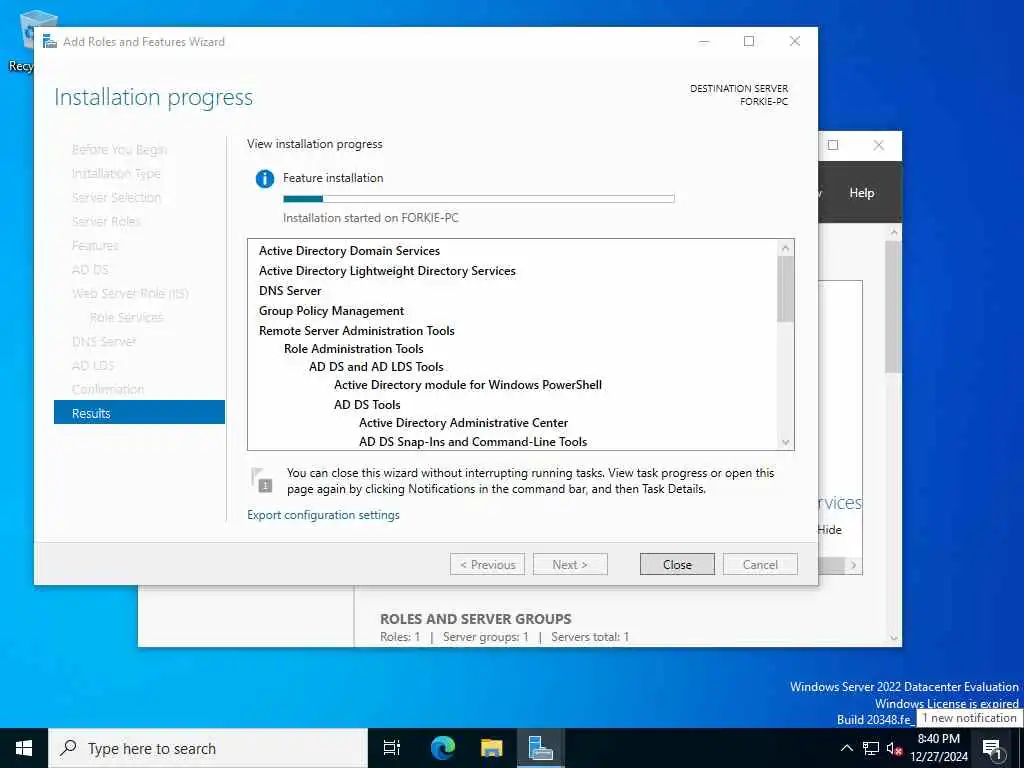The image size is (1024, 768).
Task: Select Before You Begin step
Action: (x=120, y=150)
